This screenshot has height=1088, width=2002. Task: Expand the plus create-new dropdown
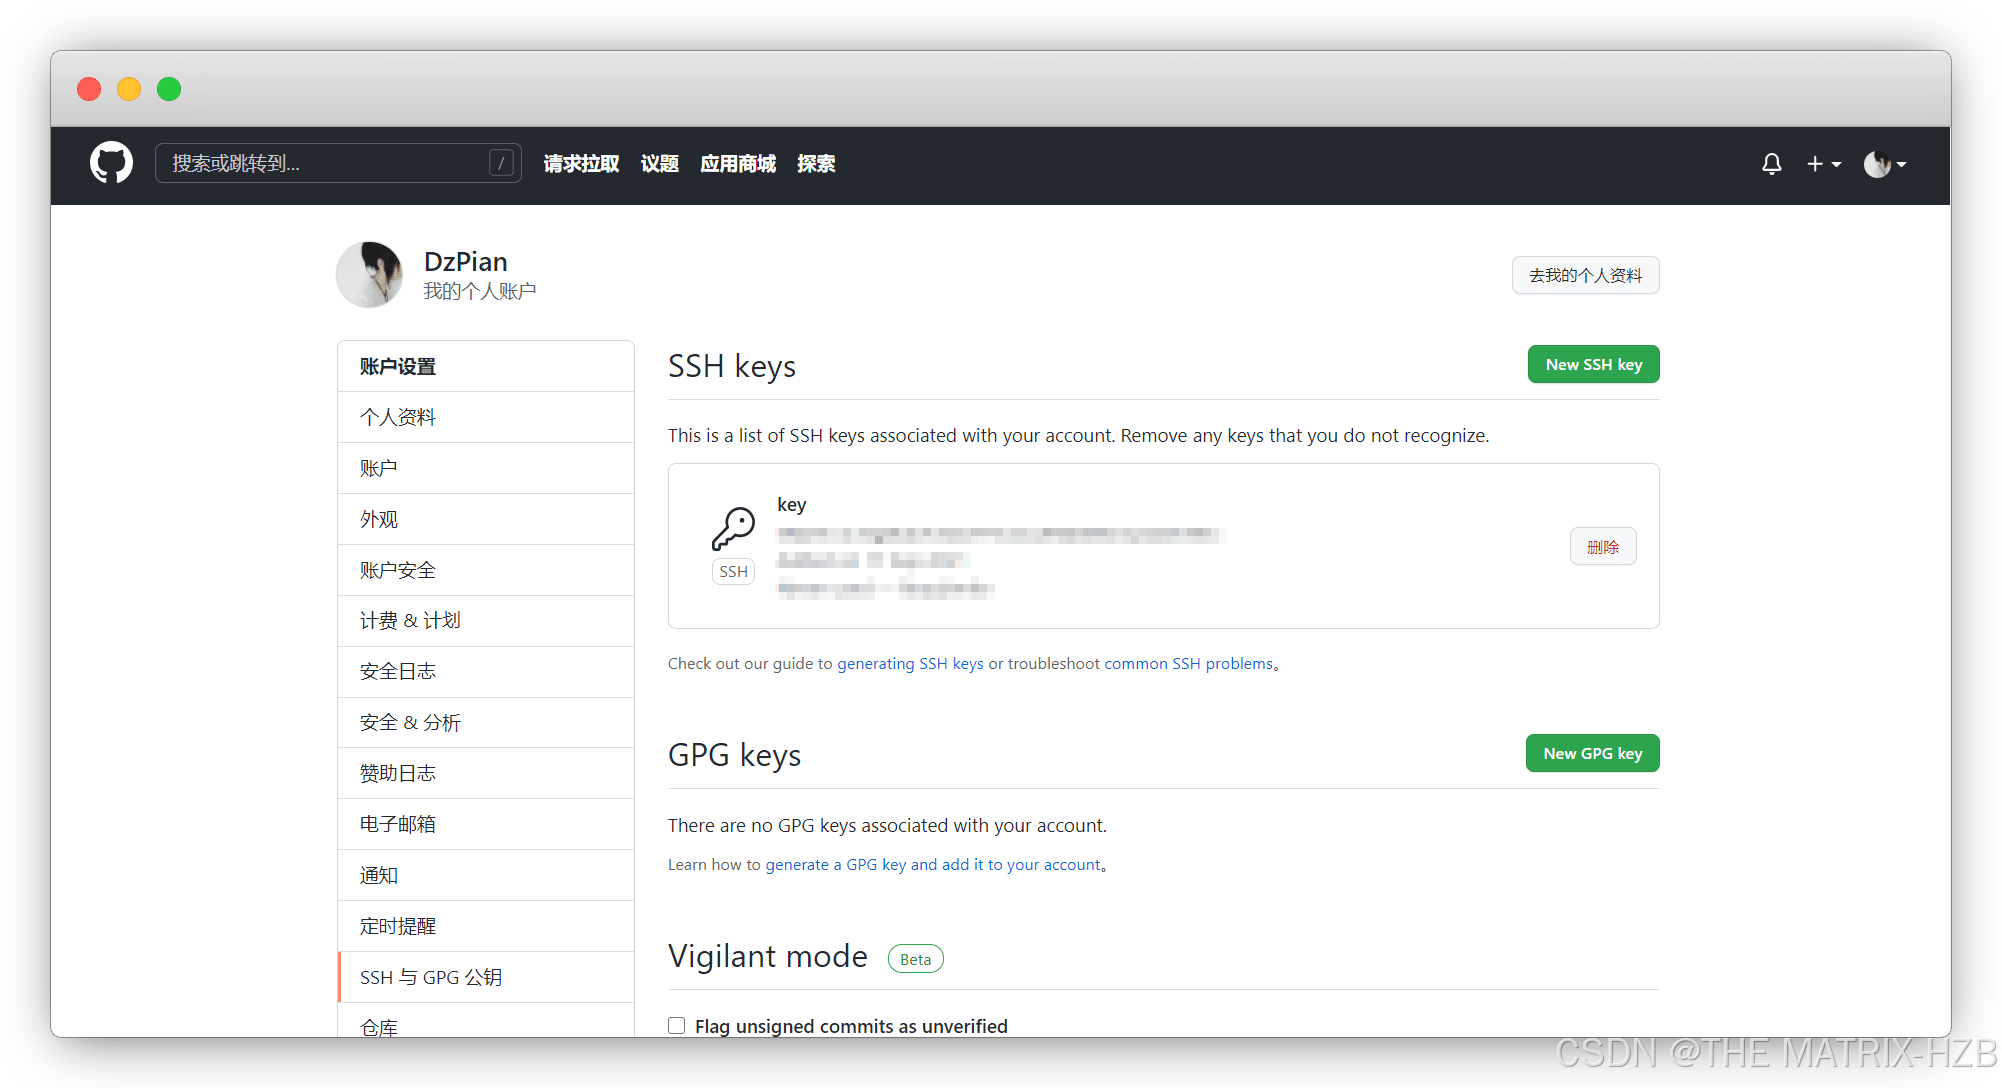click(x=1823, y=163)
